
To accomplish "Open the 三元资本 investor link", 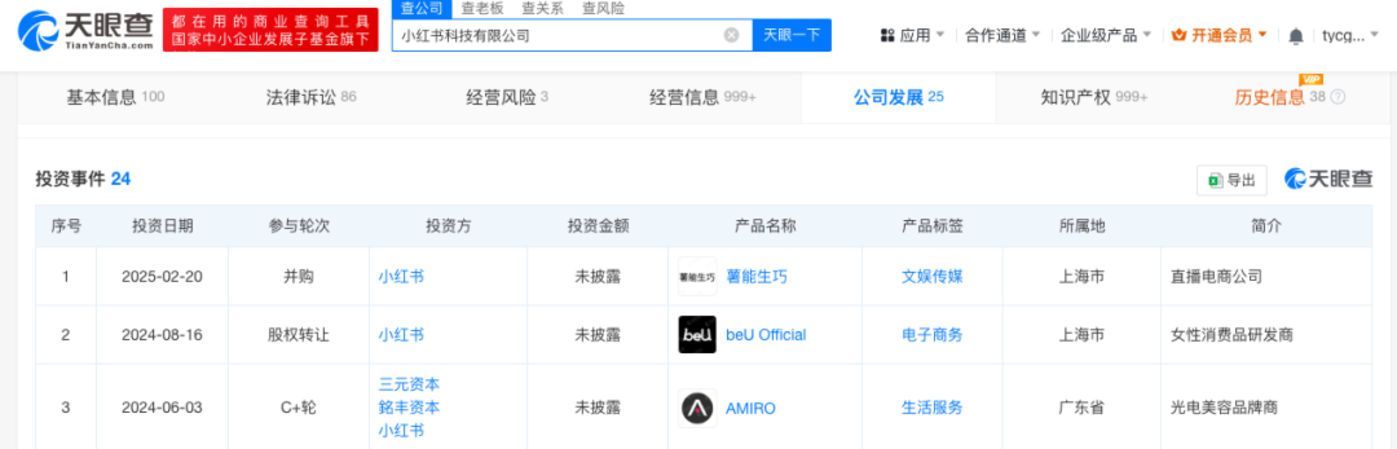I will tap(409, 384).
